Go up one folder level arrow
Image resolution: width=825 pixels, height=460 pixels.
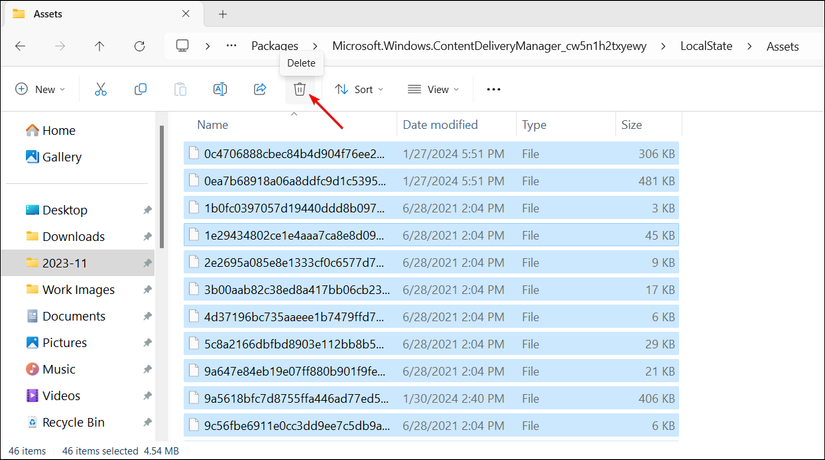(x=99, y=46)
